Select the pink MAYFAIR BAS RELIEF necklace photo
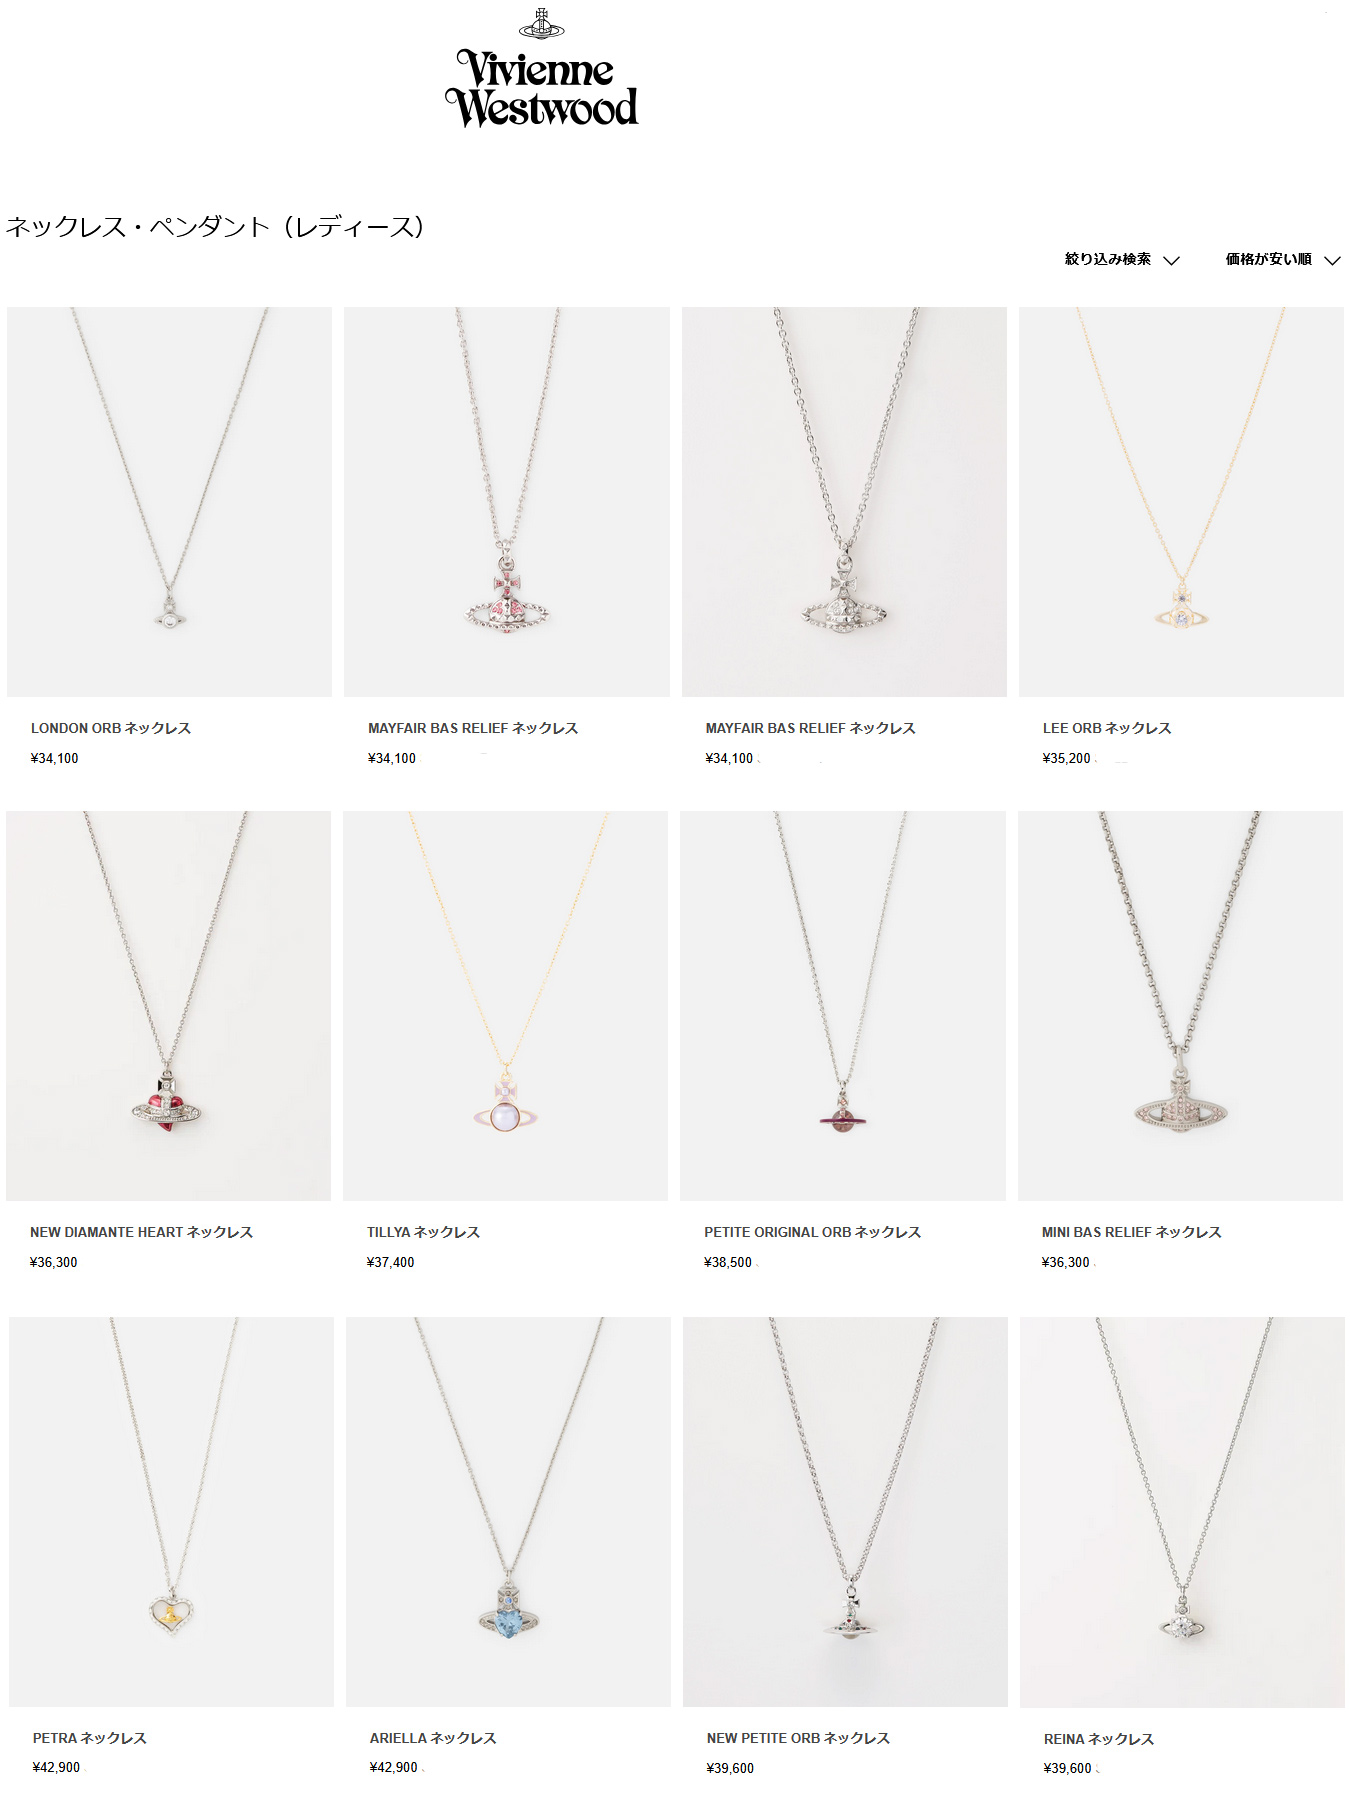Image resolution: width=1350 pixels, height=1800 pixels. click(507, 502)
